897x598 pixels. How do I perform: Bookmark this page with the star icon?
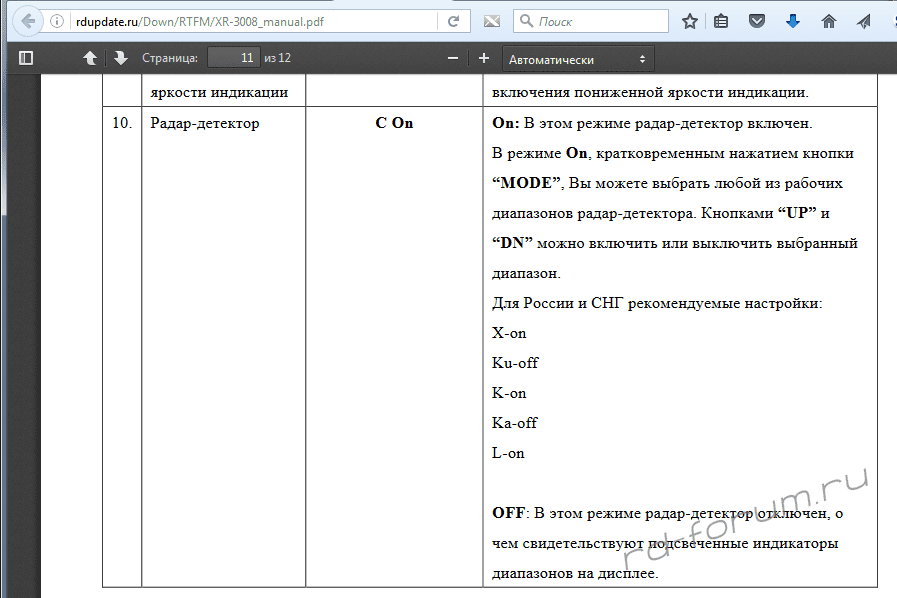pos(689,21)
